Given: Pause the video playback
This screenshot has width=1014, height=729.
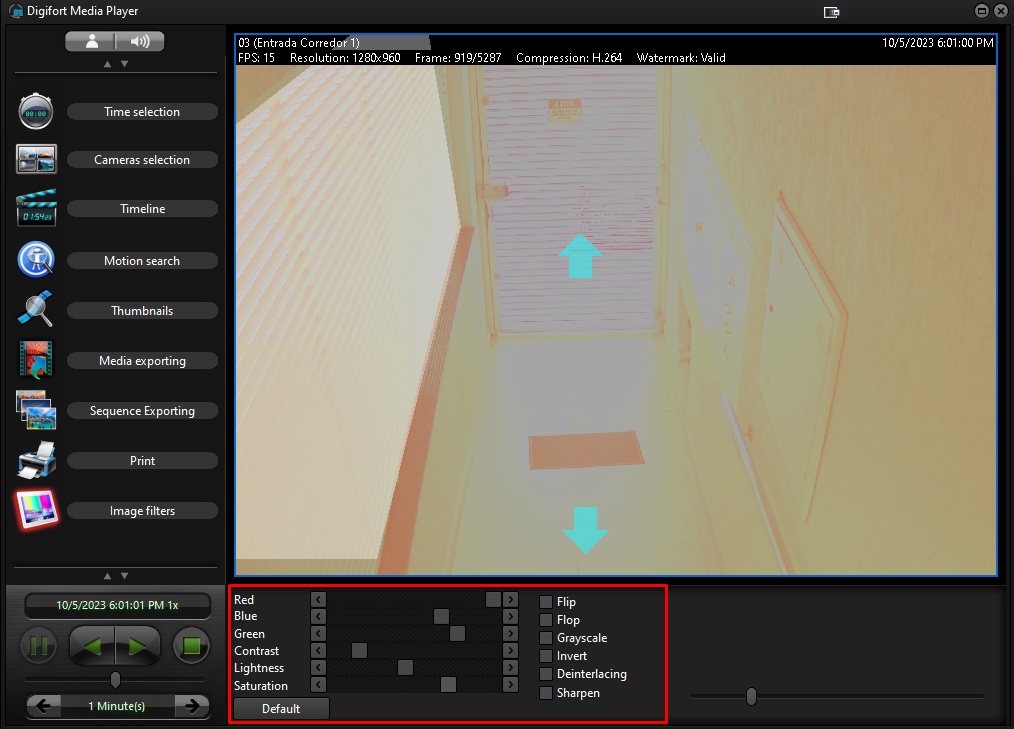Looking at the screenshot, I should 39,645.
